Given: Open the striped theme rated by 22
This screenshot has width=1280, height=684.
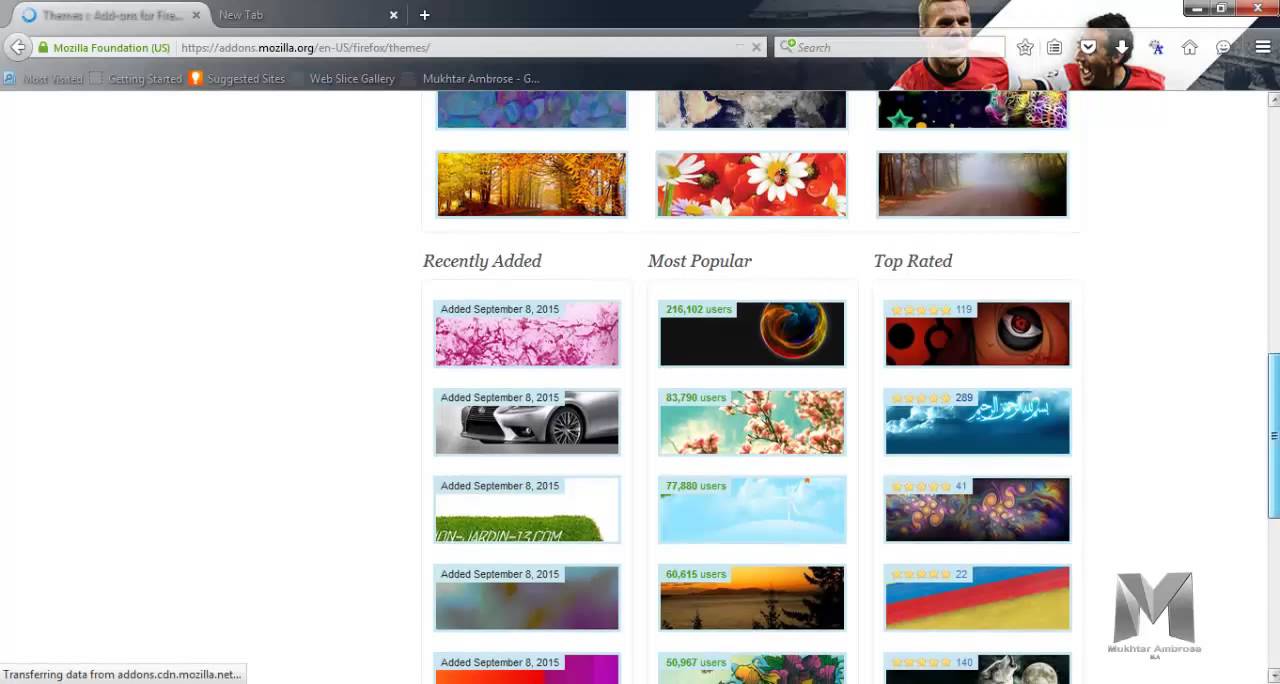Looking at the screenshot, I should pos(977,598).
